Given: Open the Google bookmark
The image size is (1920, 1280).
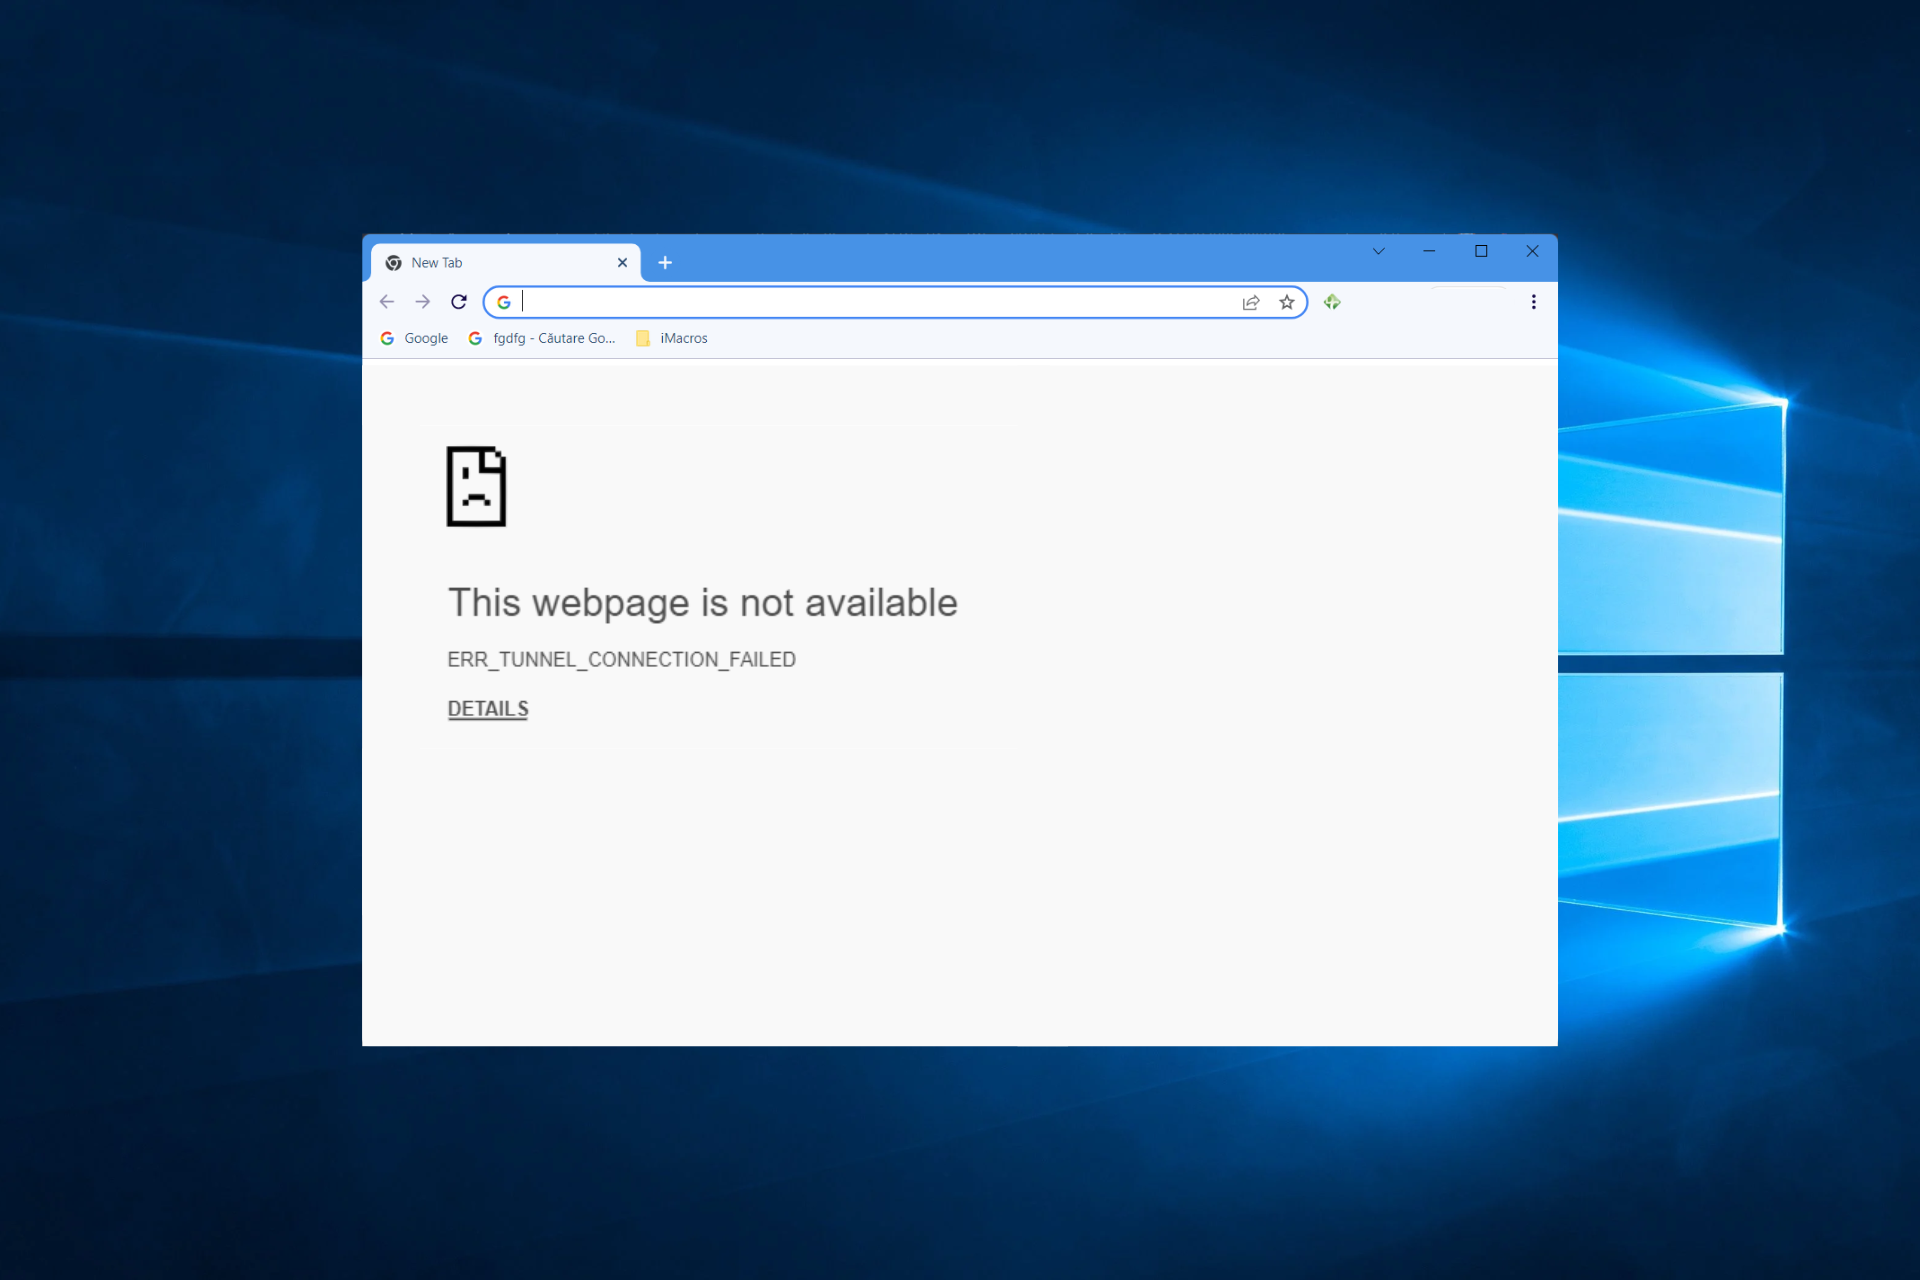Looking at the screenshot, I should tap(414, 338).
